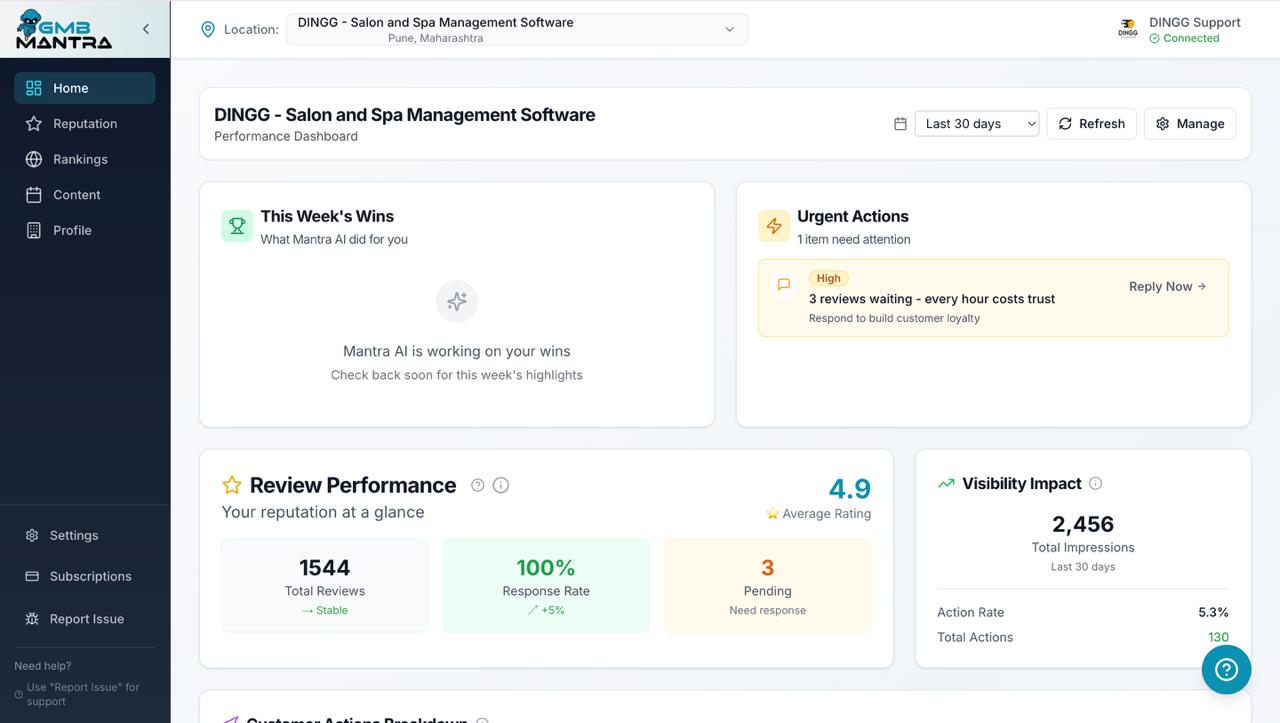The image size is (1280, 723).
Task: Click the Total Actions label
Action: point(975,637)
